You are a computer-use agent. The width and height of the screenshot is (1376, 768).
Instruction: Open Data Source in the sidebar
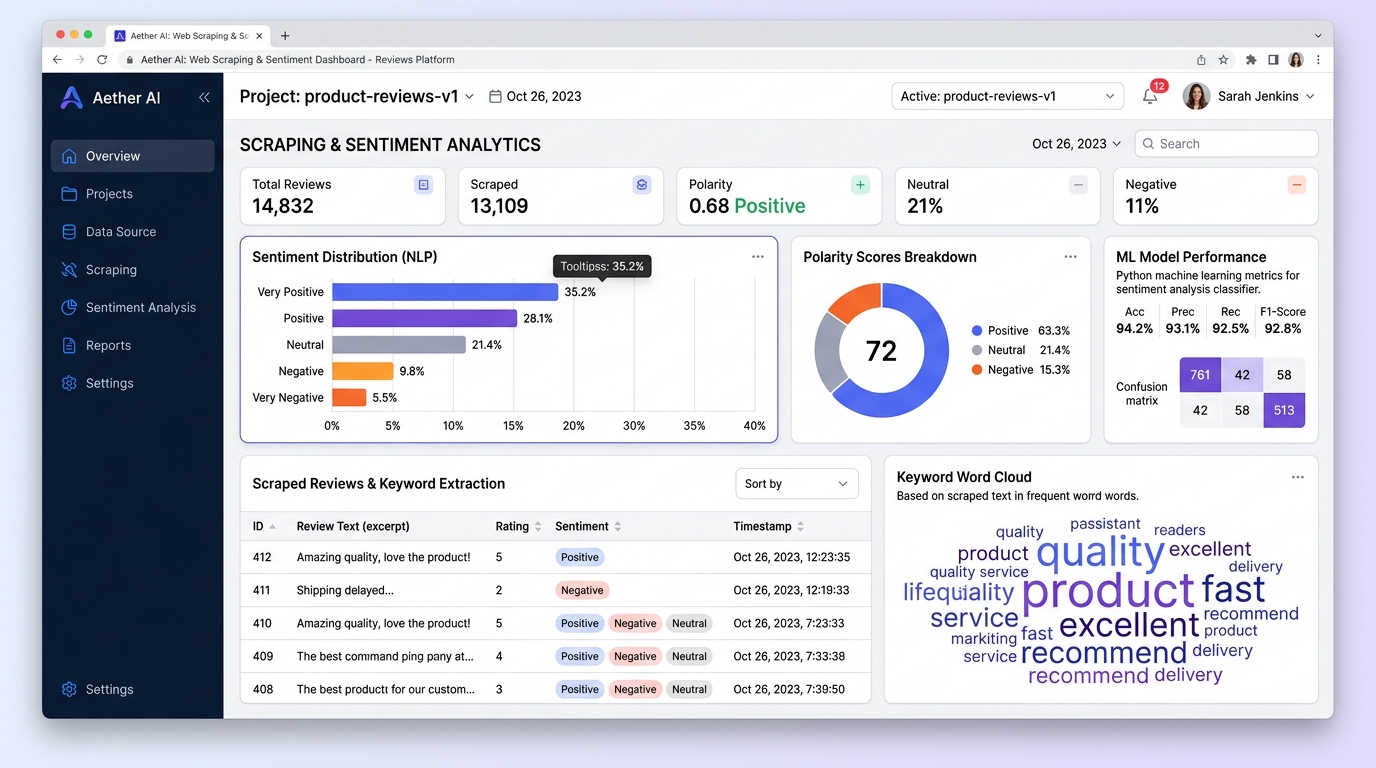tap(133, 232)
